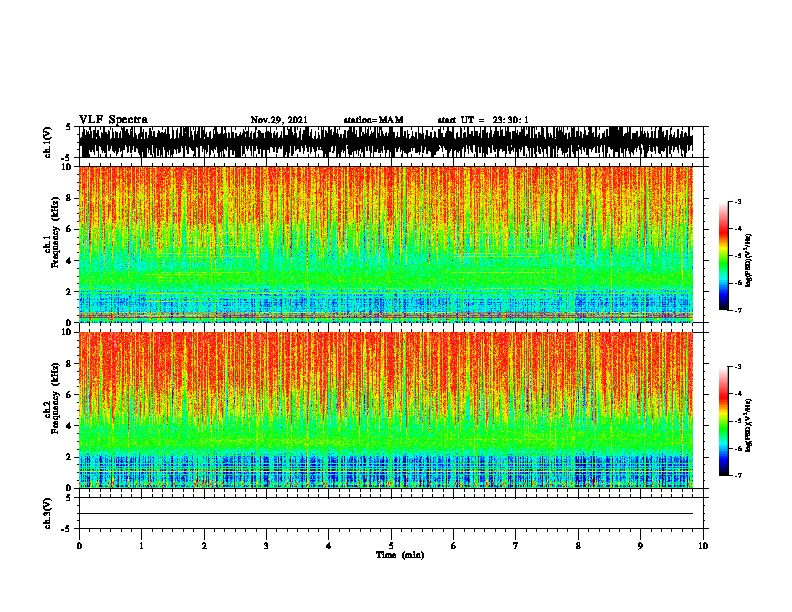This screenshot has height=612, width=792.
Task: Click the "Time (min)" axis label
Action: tap(400, 555)
